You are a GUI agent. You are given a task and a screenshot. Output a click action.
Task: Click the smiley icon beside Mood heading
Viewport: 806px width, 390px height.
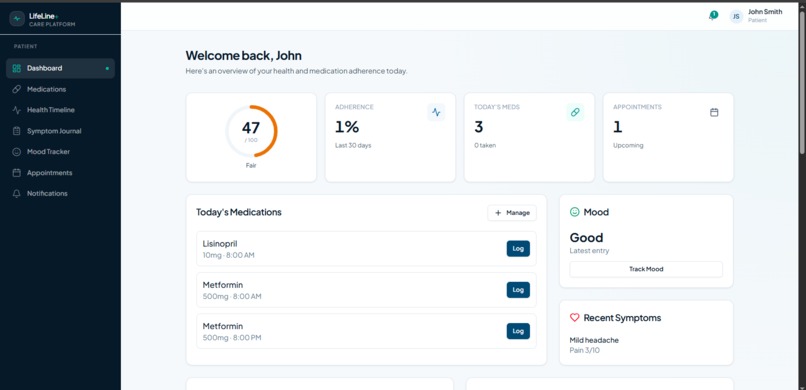click(x=575, y=212)
